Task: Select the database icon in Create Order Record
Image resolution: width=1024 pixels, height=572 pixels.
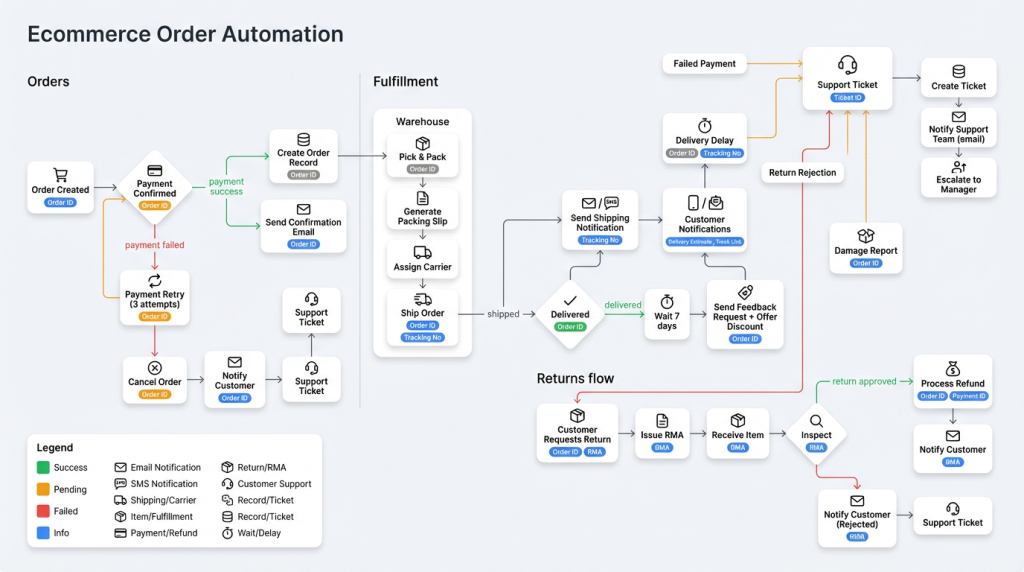Action: (x=303, y=139)
